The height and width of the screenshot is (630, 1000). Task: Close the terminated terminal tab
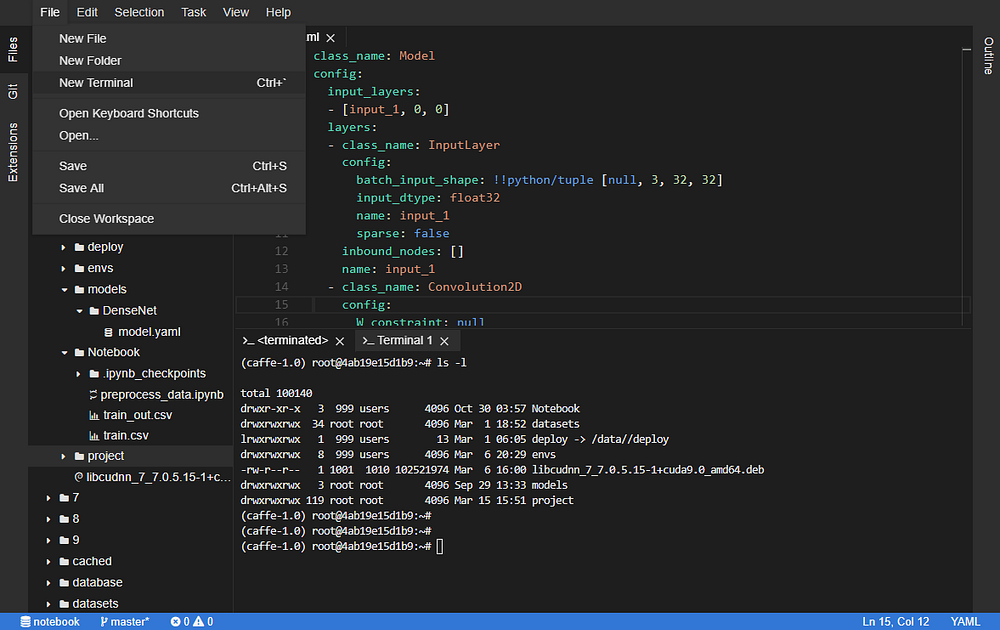[x=340, y=341]
